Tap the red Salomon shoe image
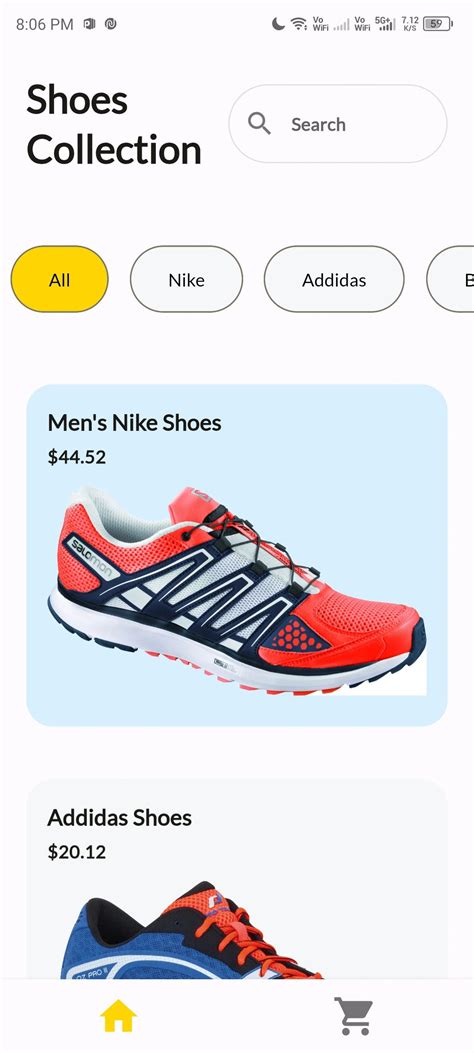This screenshot has height=1053, width=474. (237, 591)
